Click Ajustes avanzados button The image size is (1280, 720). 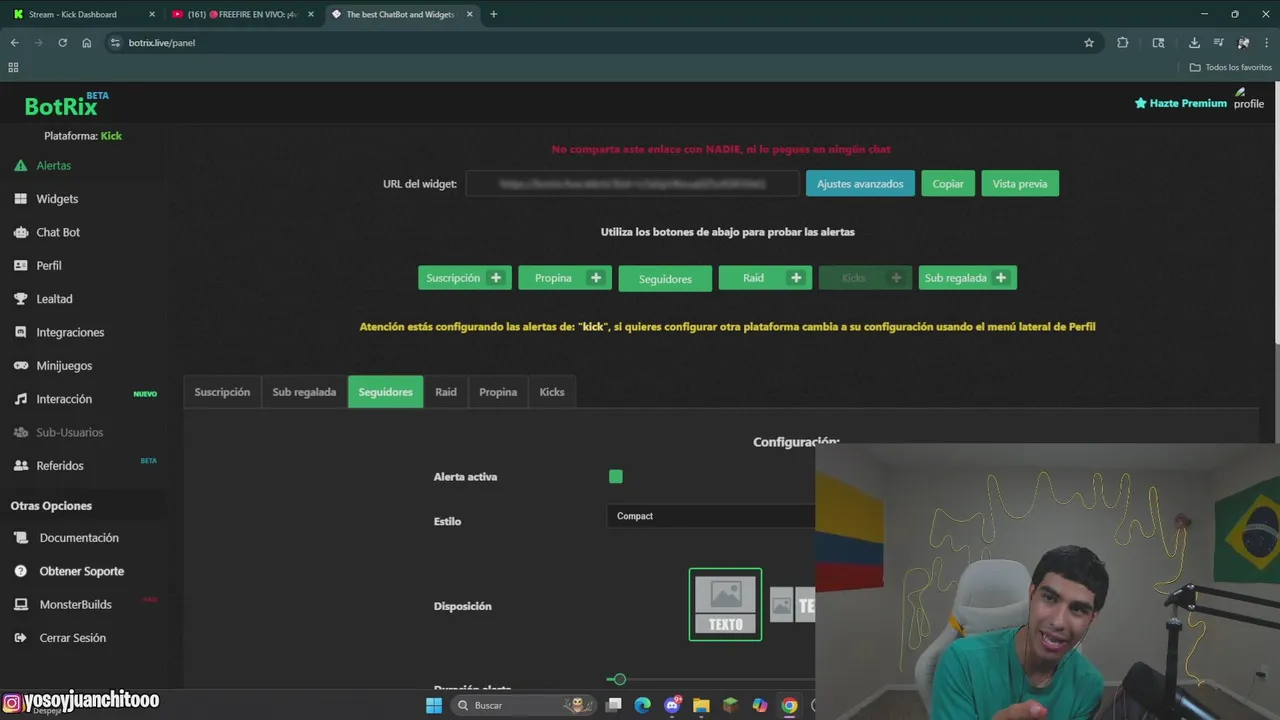[x=860, y=184]
